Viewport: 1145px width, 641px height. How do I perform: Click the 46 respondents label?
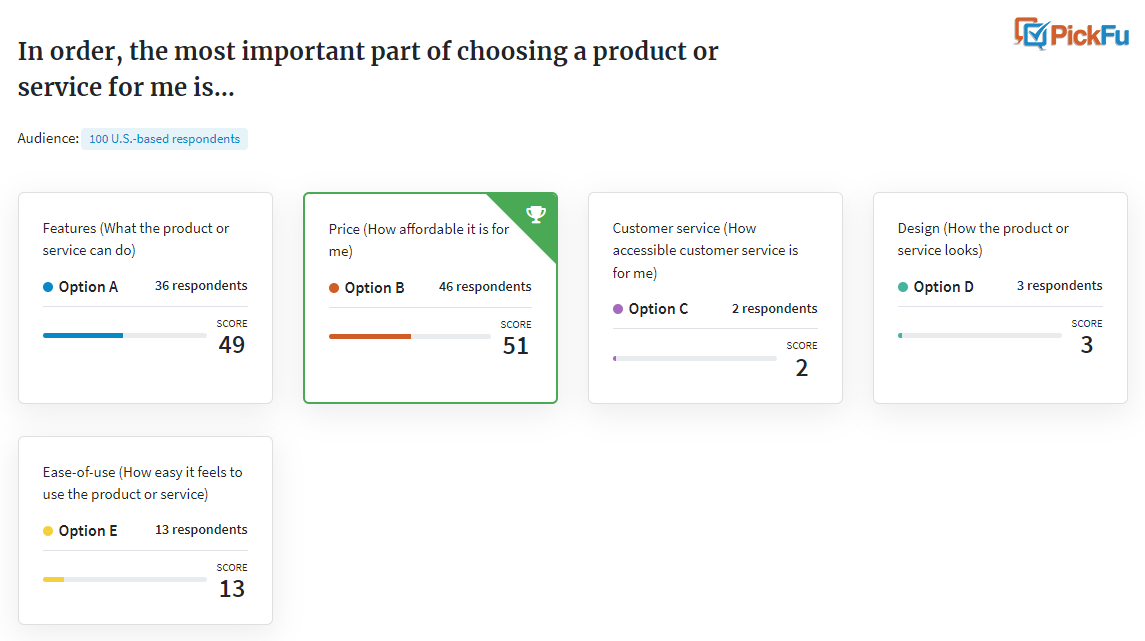click(485, 287)
